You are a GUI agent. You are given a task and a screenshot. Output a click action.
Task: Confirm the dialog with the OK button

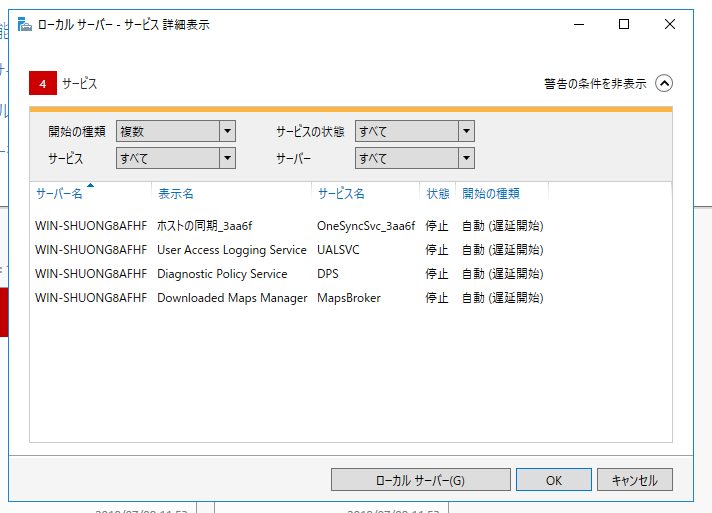(554, 480)
